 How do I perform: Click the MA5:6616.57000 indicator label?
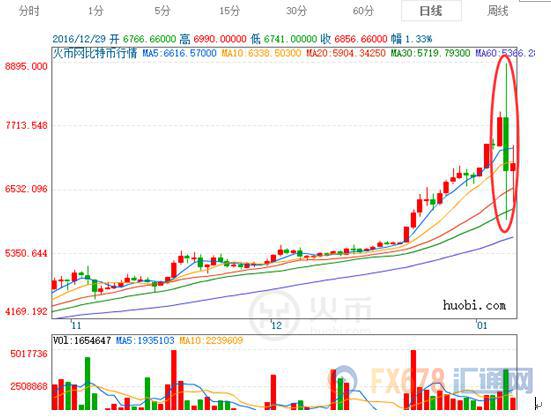point(179,53)
